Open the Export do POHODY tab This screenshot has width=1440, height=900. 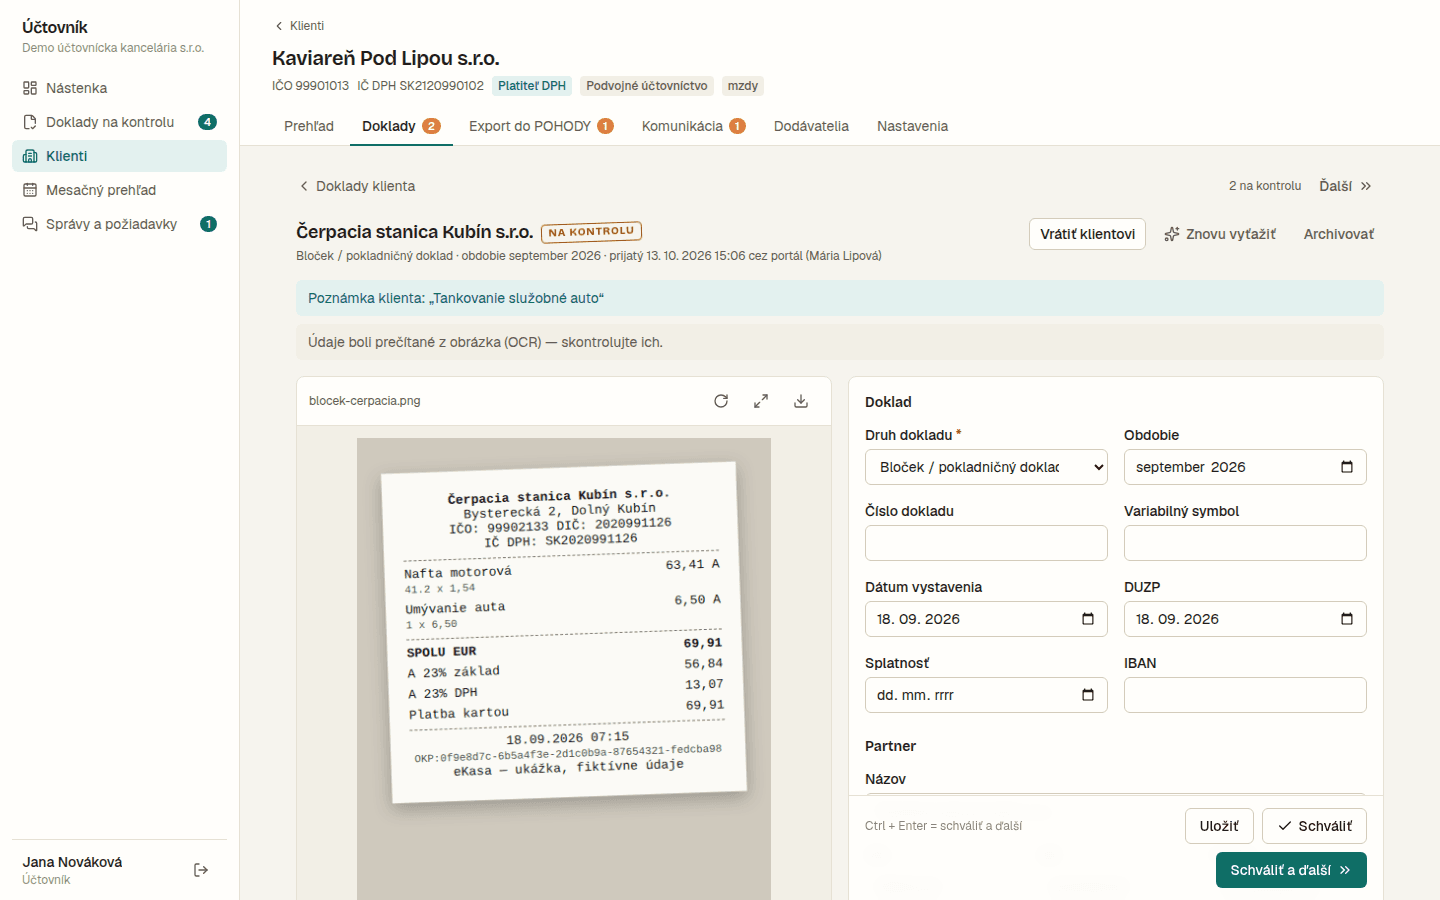(541, 126)
